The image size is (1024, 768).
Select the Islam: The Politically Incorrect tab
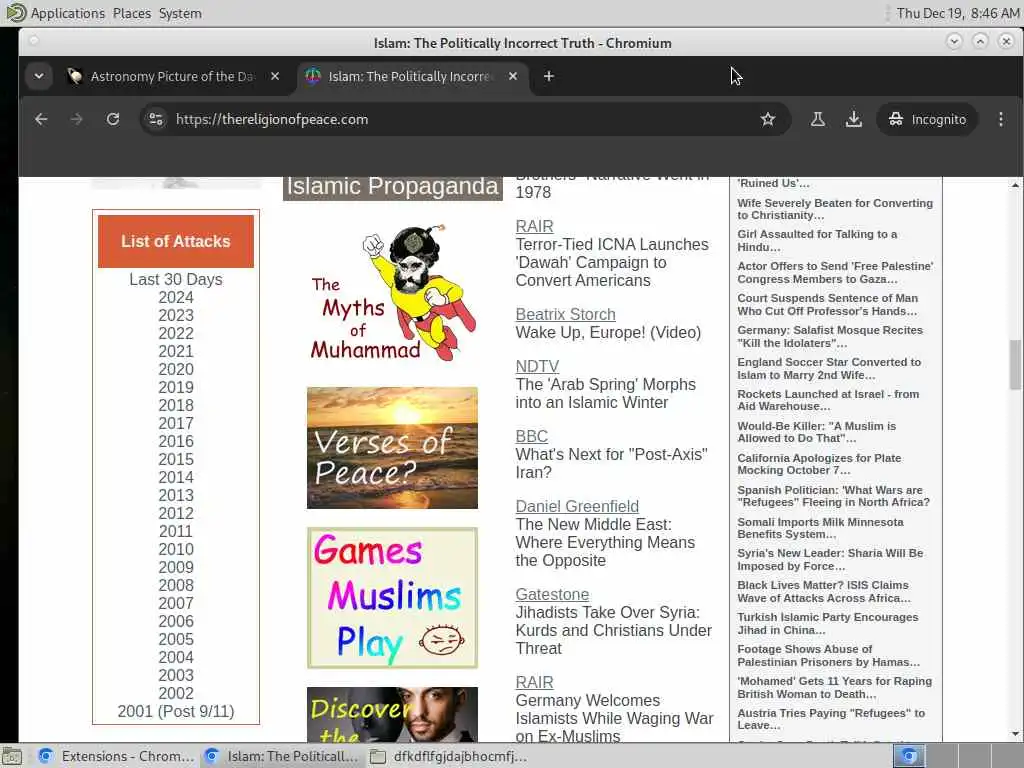tap(412, 76)
